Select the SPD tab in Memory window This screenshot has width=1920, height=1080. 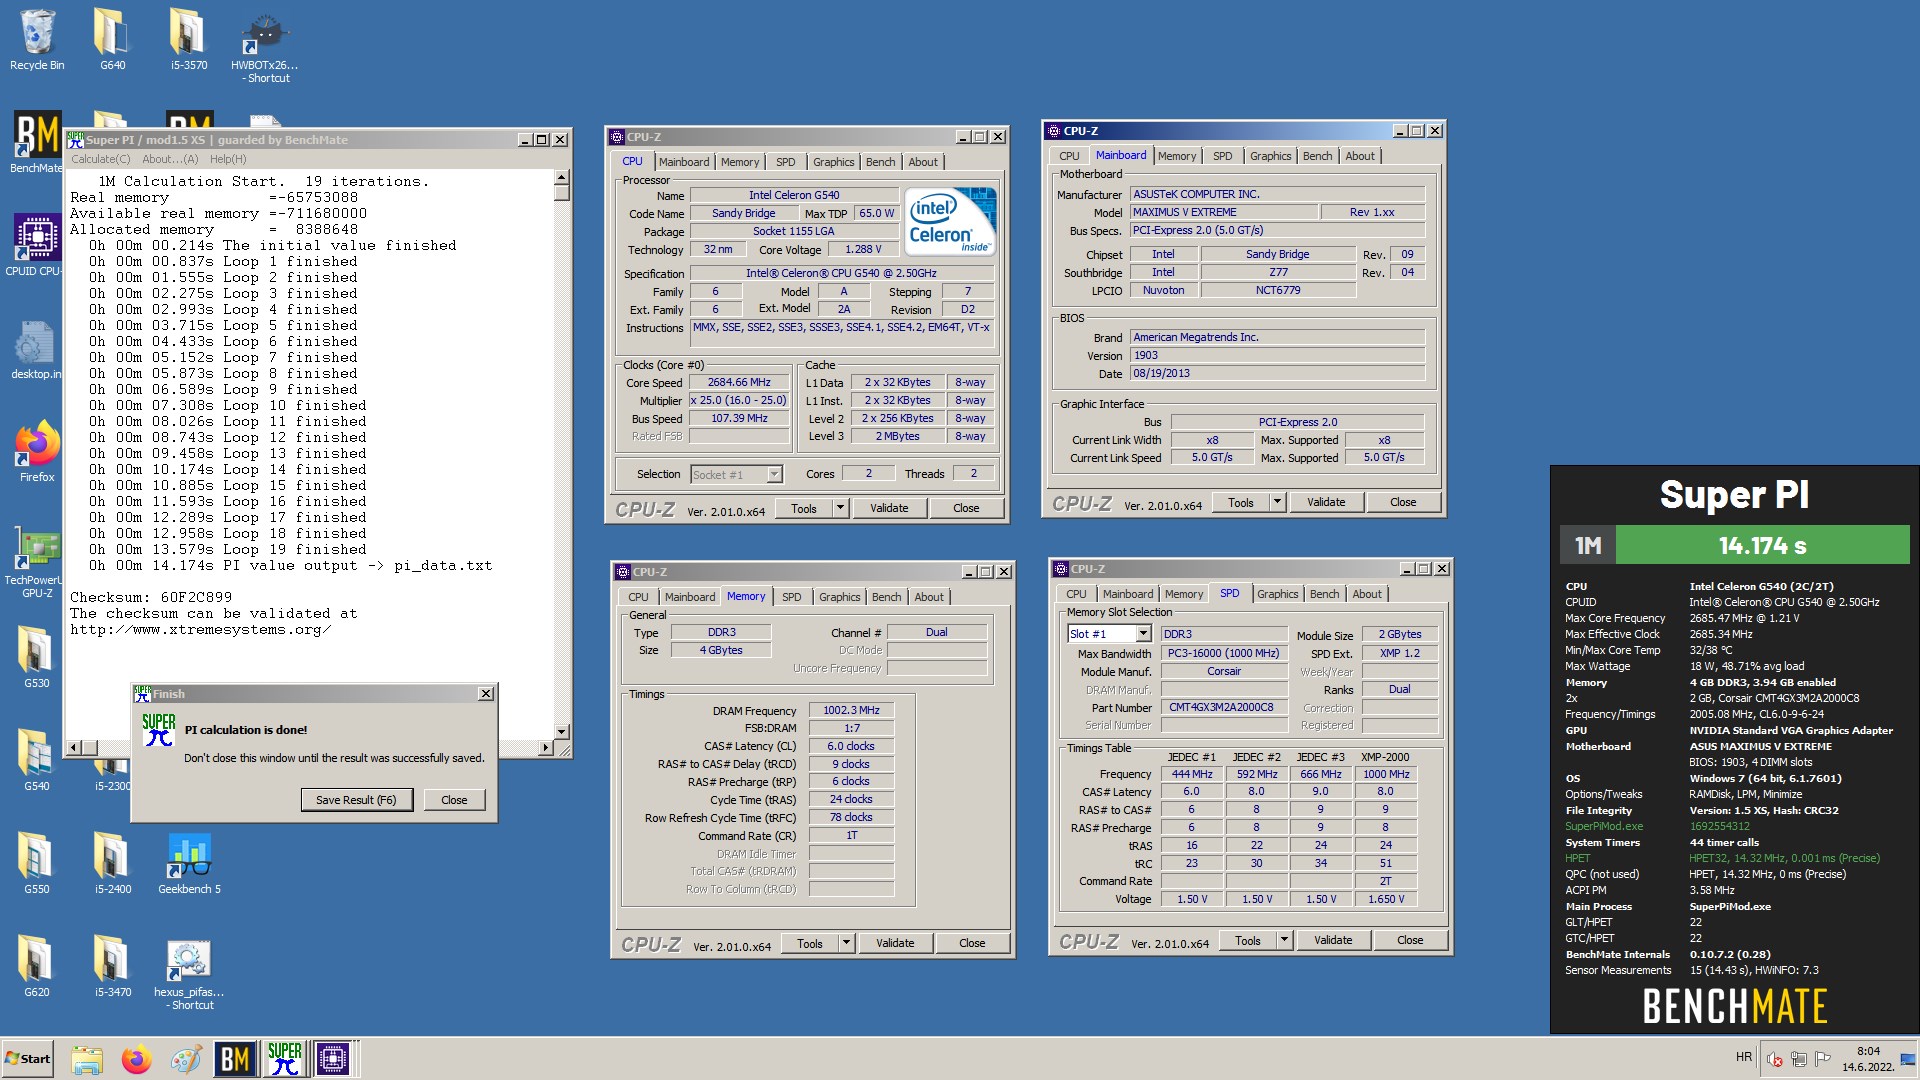[x=791, y=597]
